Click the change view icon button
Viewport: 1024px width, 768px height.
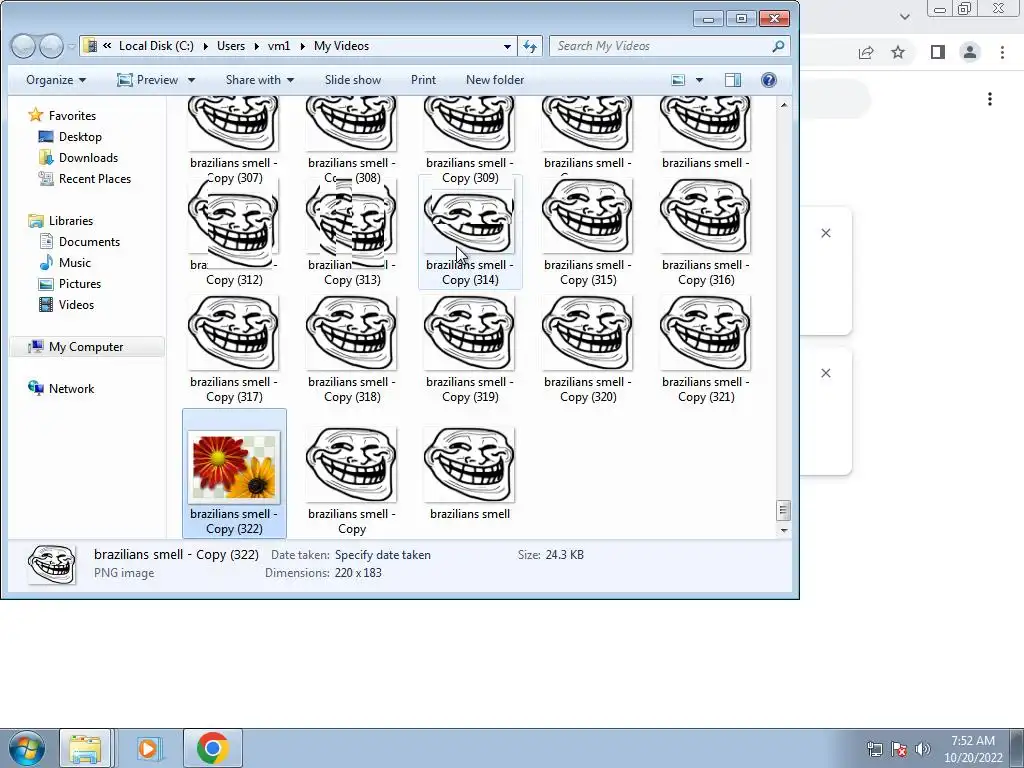679,80
